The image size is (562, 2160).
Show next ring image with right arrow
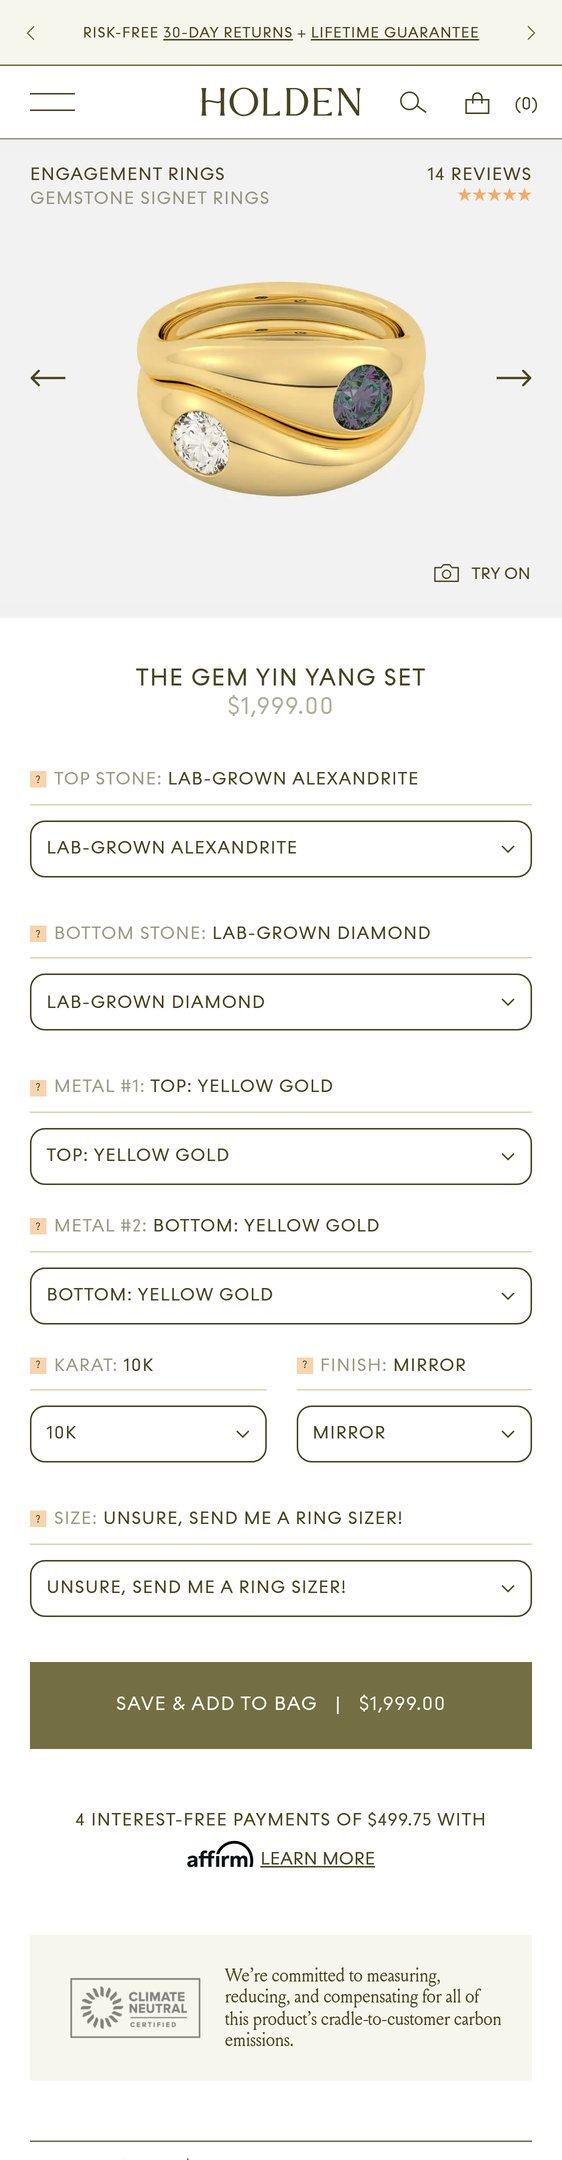click(x=514, y=378)
